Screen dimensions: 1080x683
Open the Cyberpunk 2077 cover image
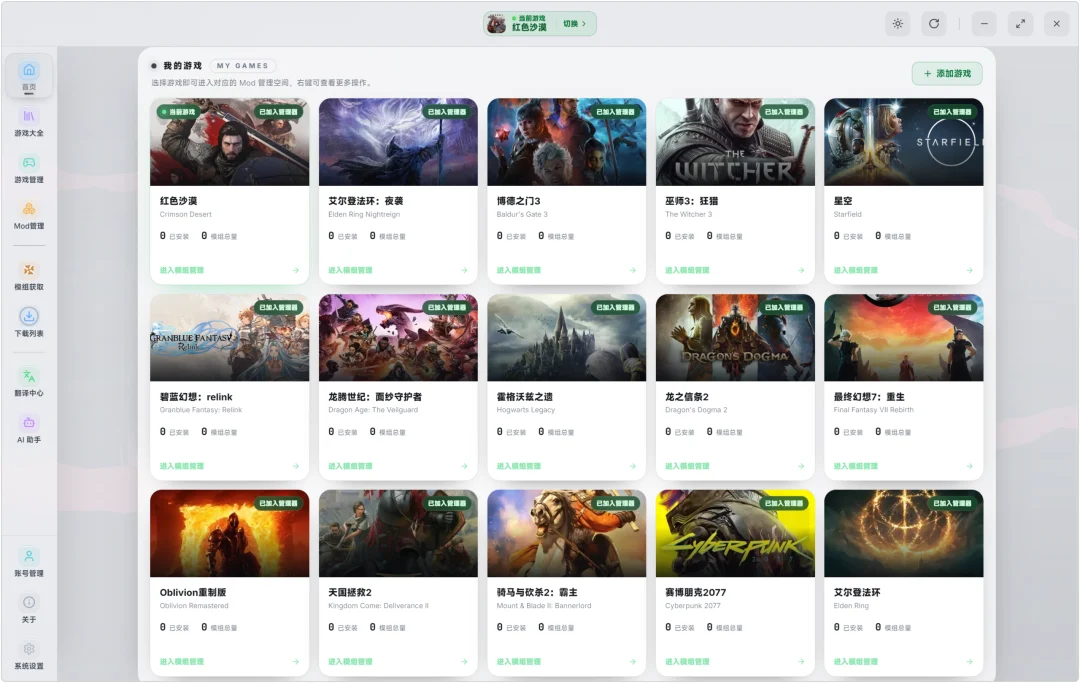click(735, 534)
